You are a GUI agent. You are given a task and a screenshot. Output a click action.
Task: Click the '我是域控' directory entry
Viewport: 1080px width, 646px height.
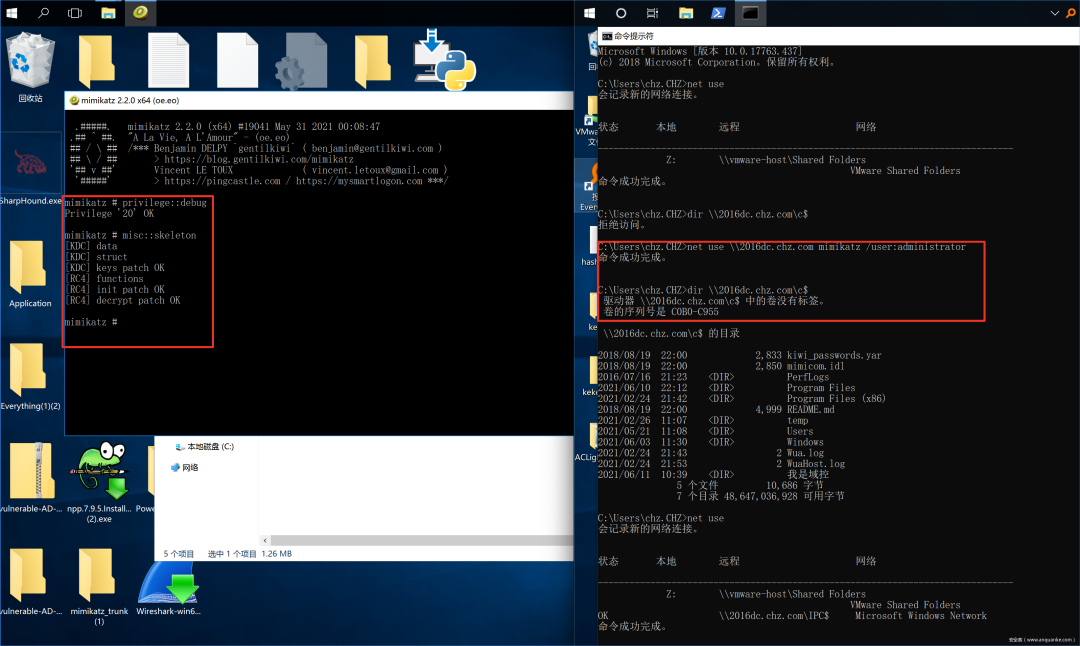click(808, 475)
